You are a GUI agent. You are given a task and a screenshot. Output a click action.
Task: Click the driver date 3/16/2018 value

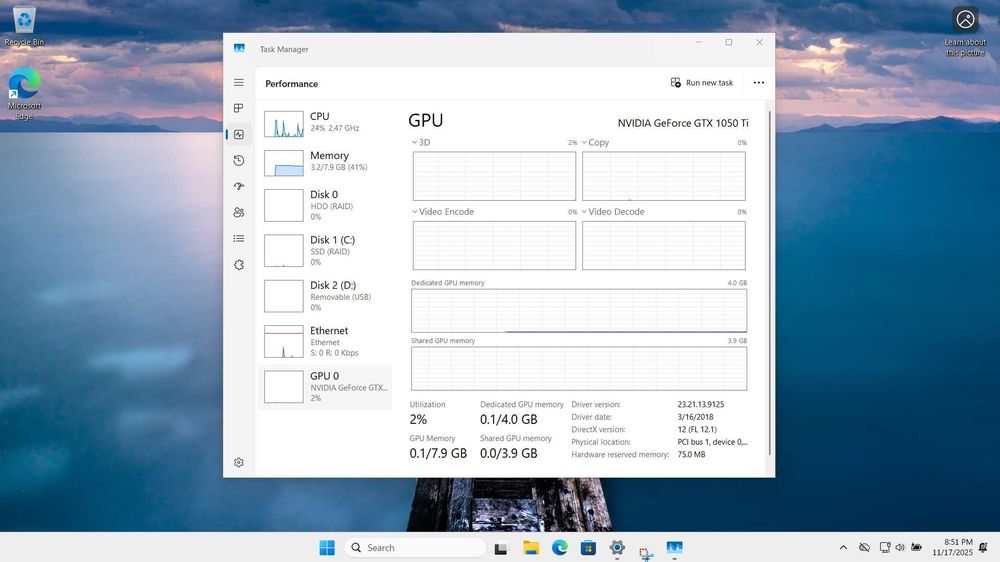[x=695, y=417]
